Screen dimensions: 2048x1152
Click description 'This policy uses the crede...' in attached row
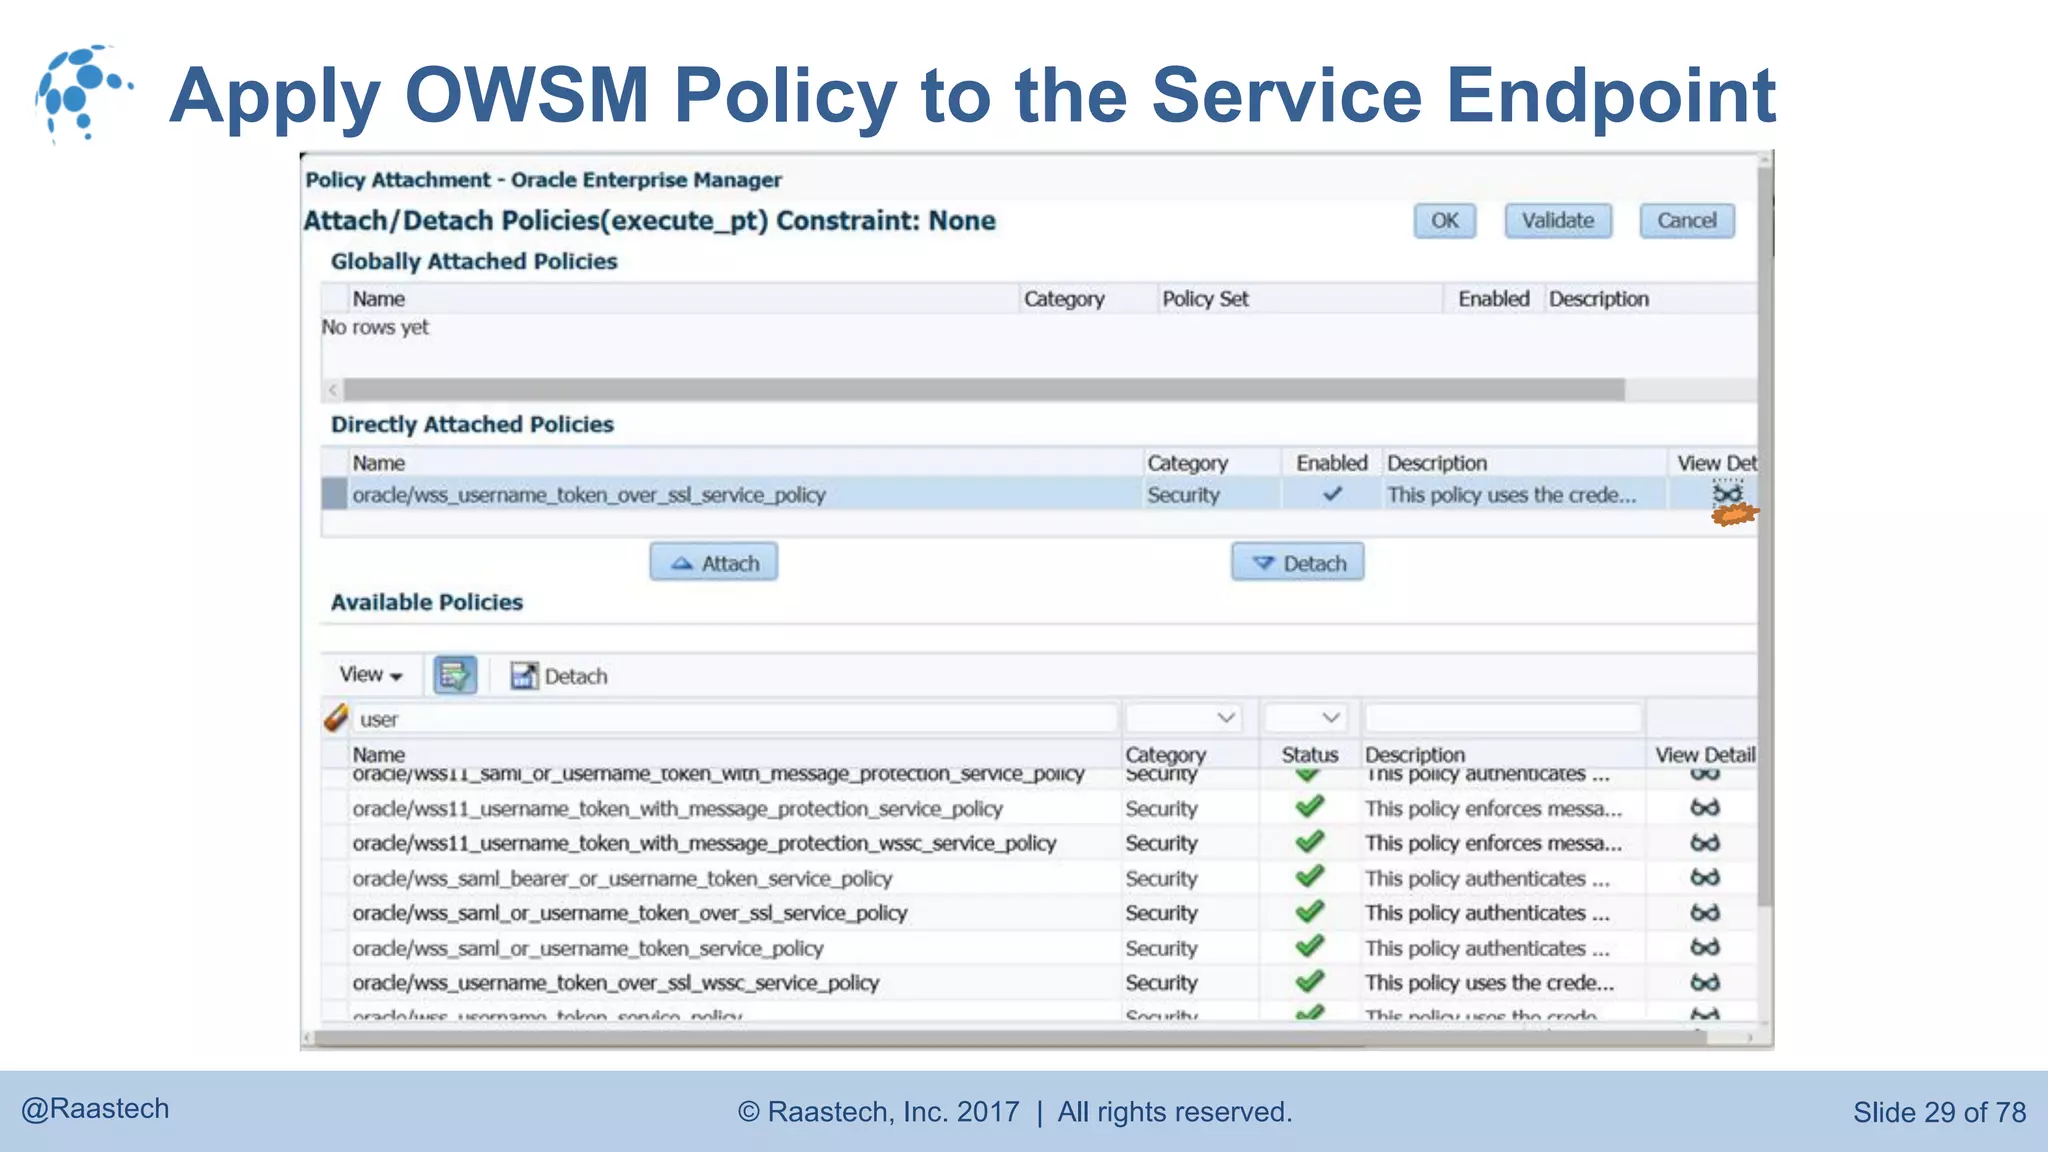coord(1511,495)
